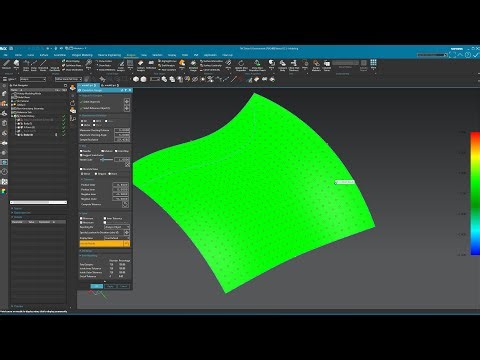Toggle the Needles checkbox in Plot section
480x360 pixels.
(x=81, y=151)
